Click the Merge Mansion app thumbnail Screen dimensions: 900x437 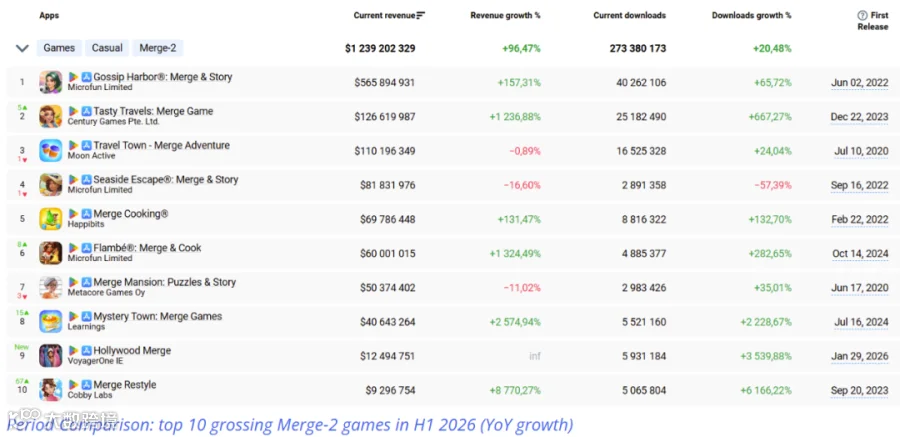coord(51,287)
